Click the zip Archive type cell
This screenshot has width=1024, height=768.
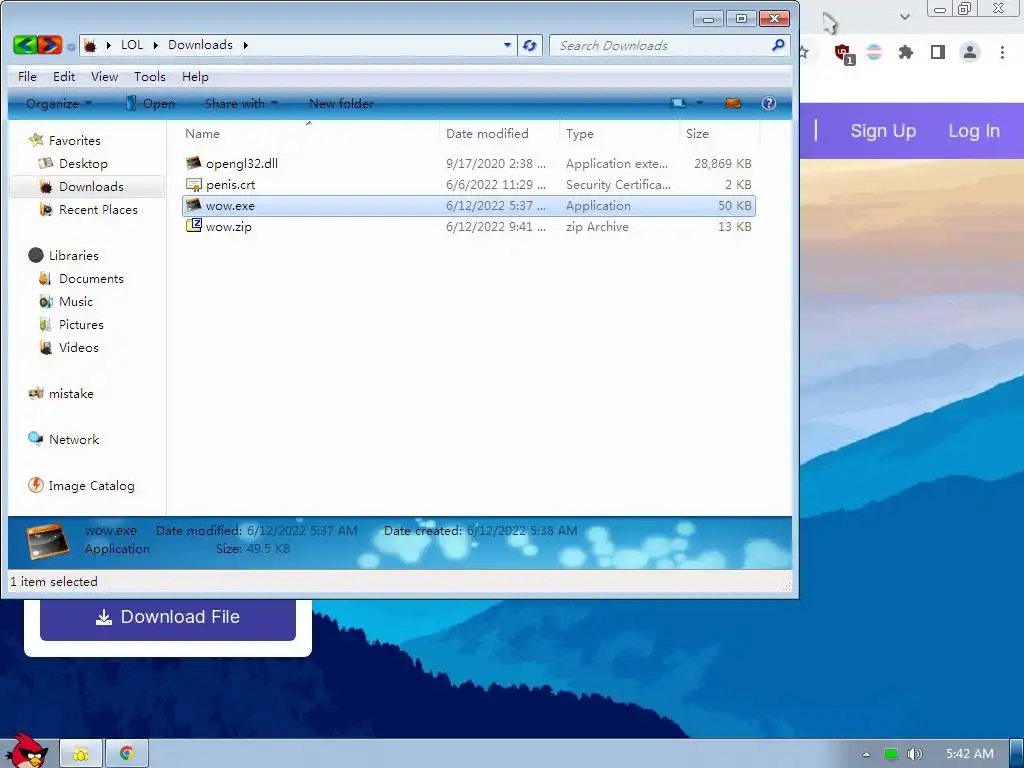pyautogui.click(x=597, y=227)
